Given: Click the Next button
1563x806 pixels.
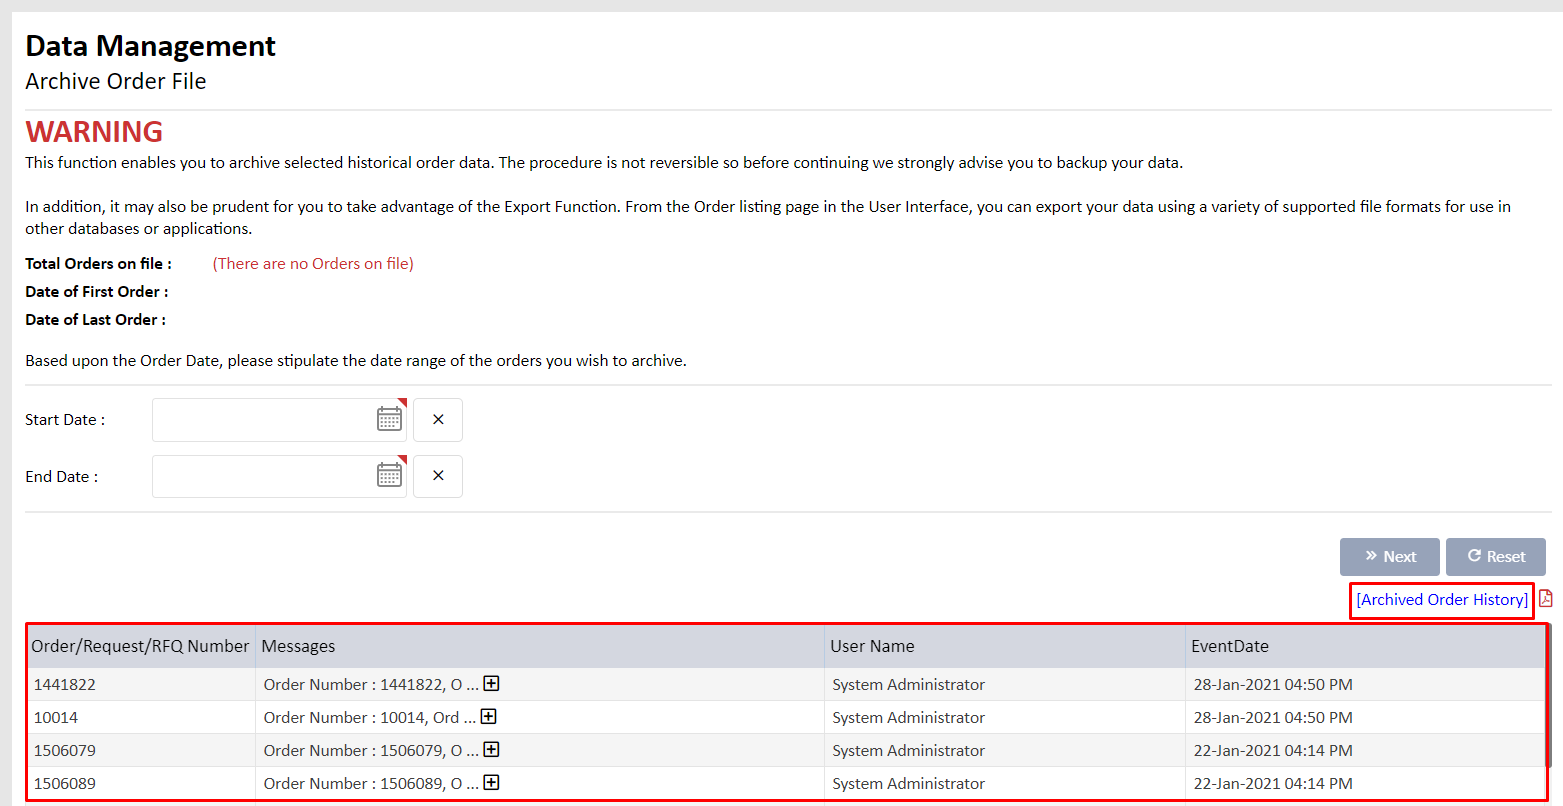Looking at the screenshot, I should pyautogui.click(x=1390, y=557).
